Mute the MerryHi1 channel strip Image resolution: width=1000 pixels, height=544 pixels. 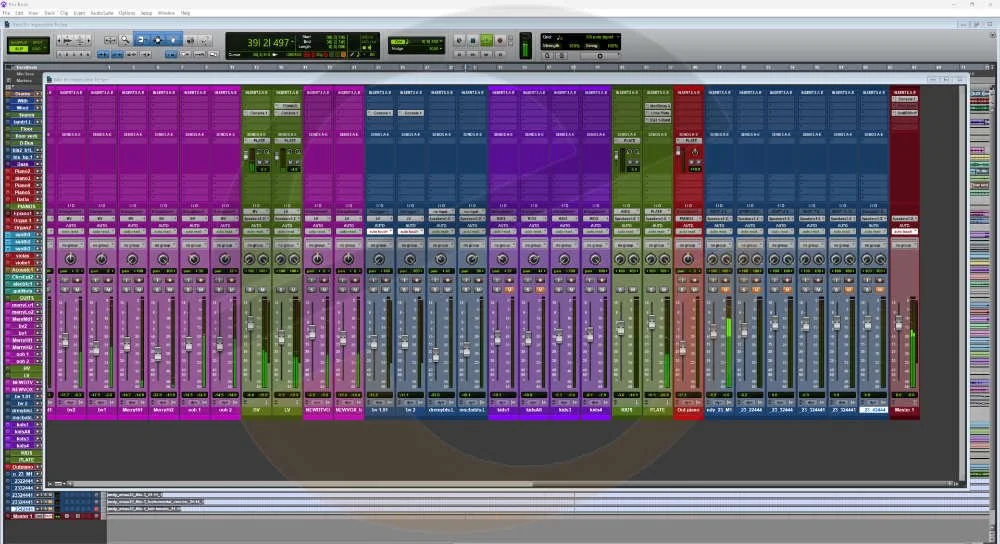138,289
